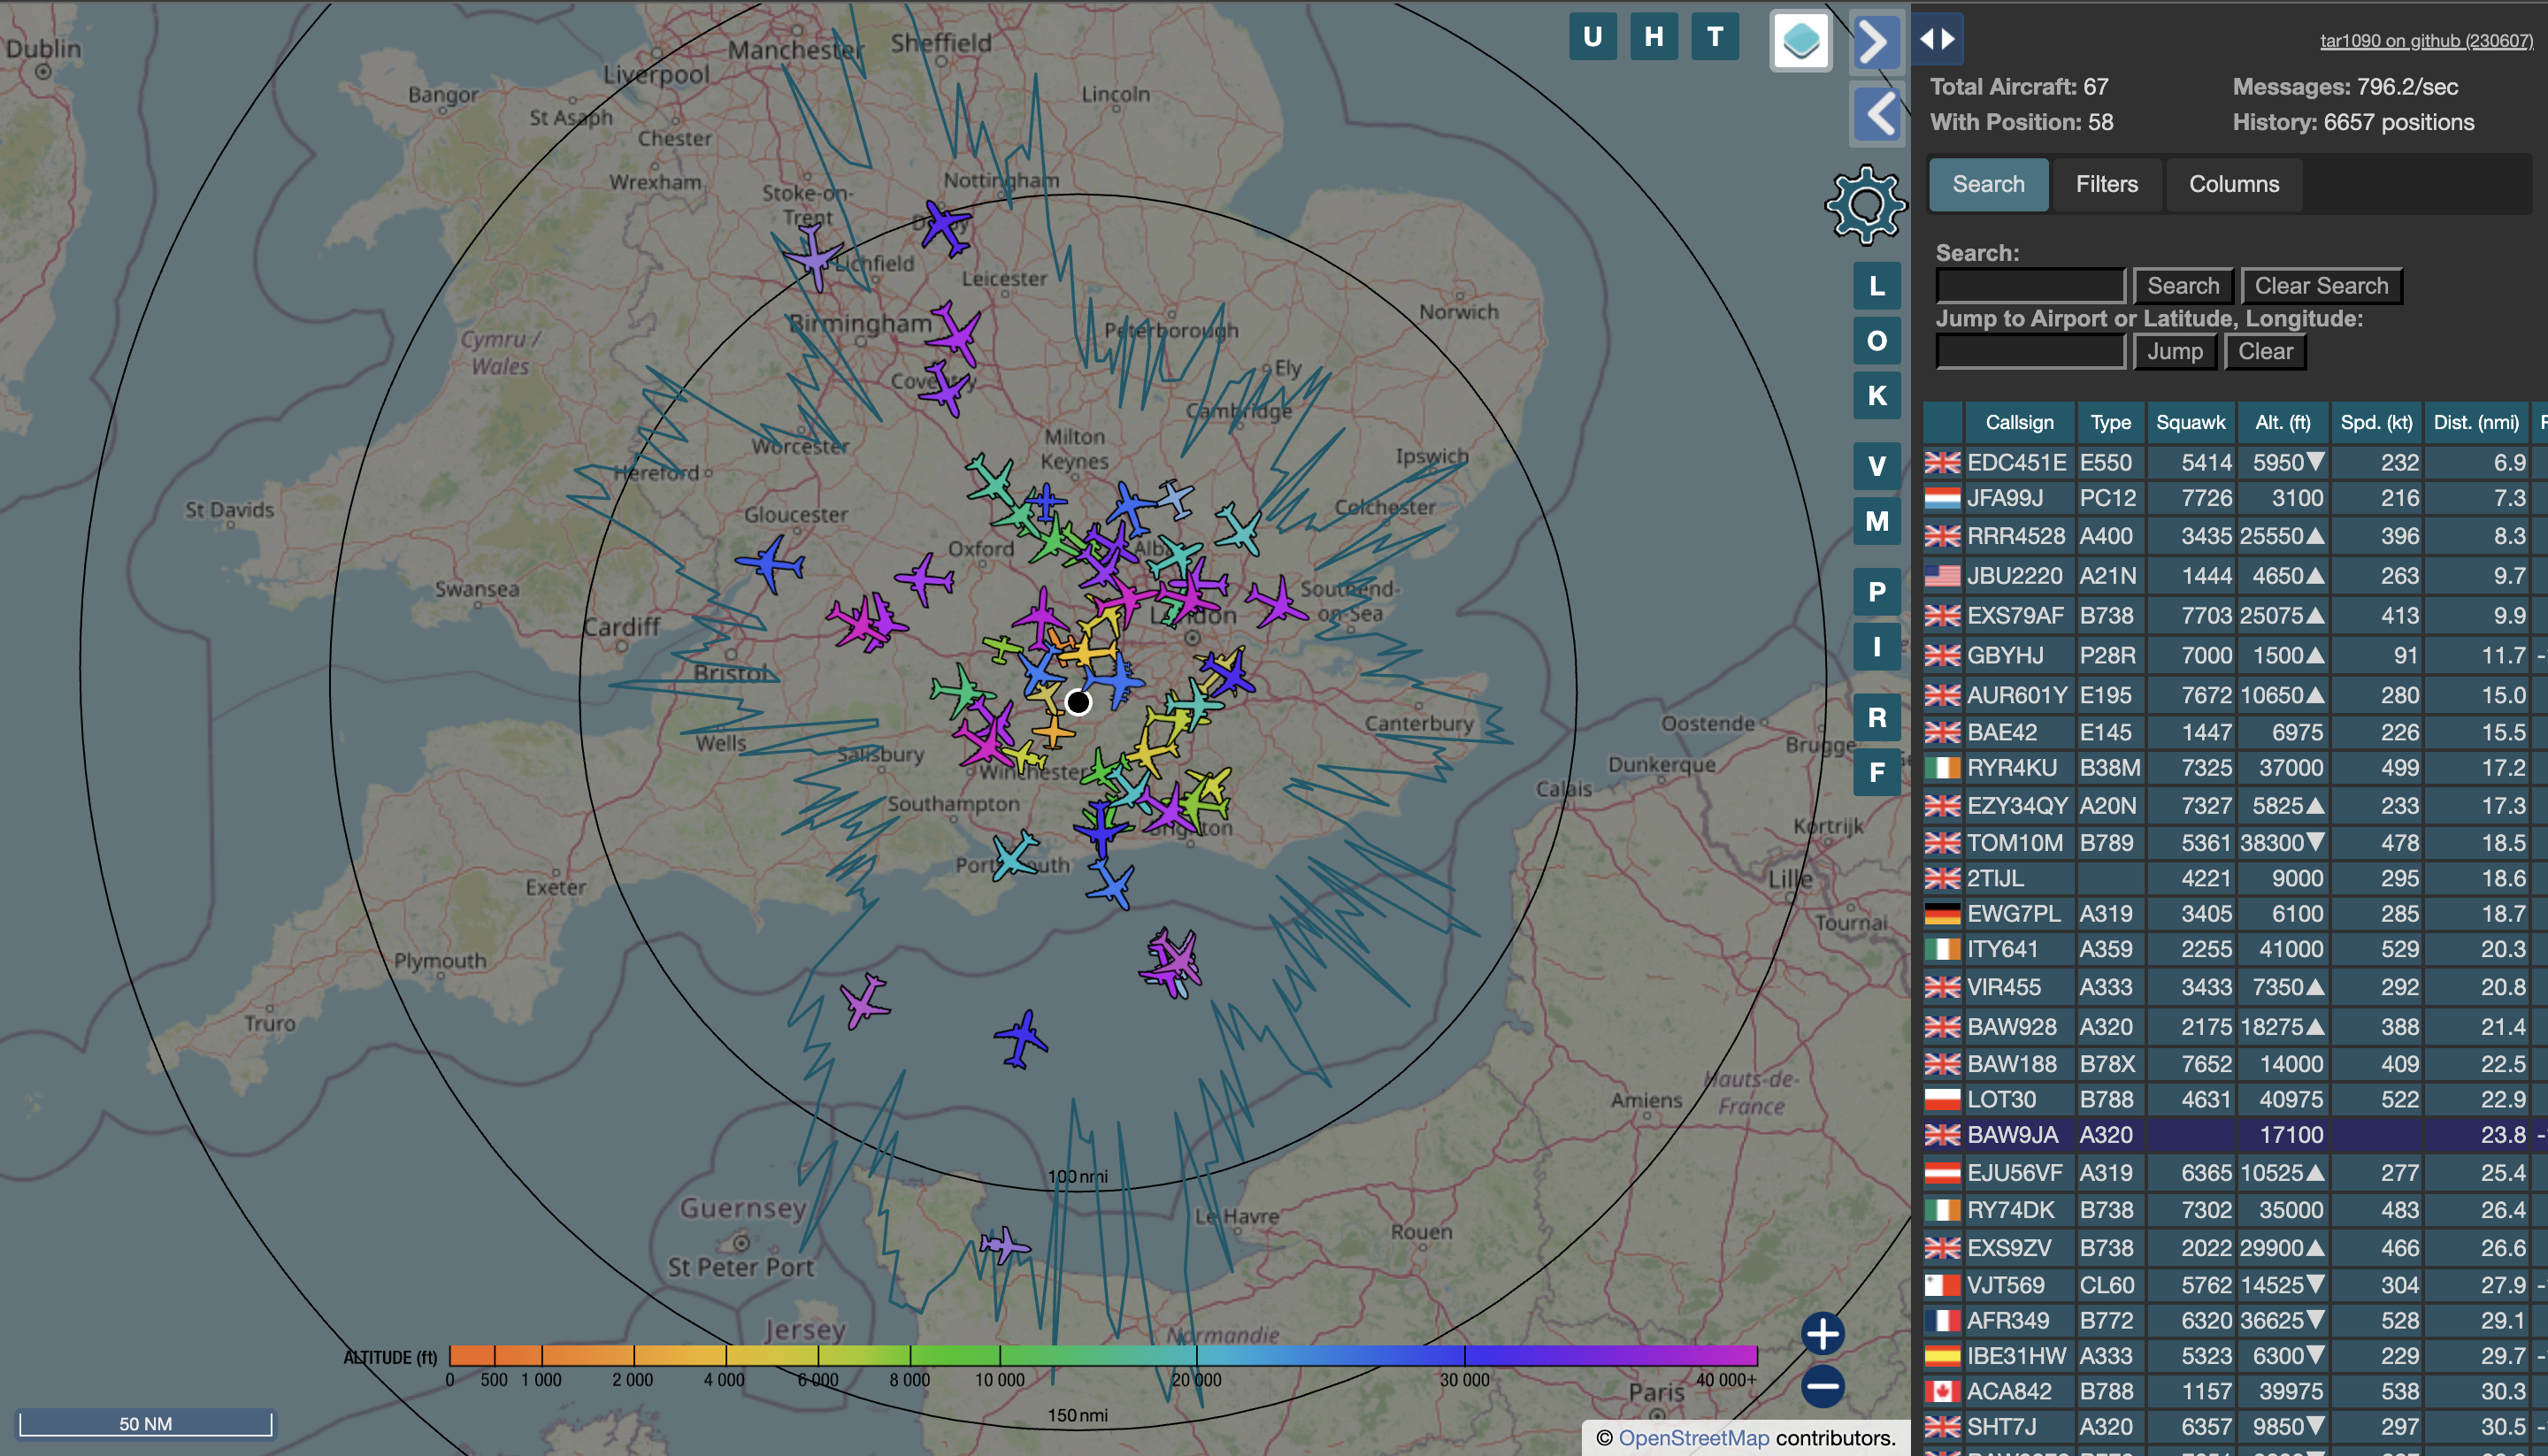The image size is (2548, 1456).
Task: Select the SHT7J aircraft row
Action: point(2234,1427)
